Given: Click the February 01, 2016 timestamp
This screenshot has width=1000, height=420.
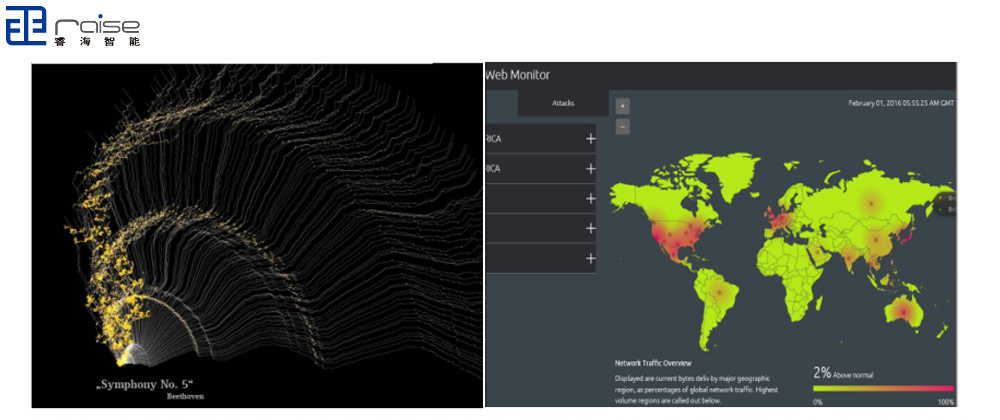Looking at the screenshot, I should [901, 103].
